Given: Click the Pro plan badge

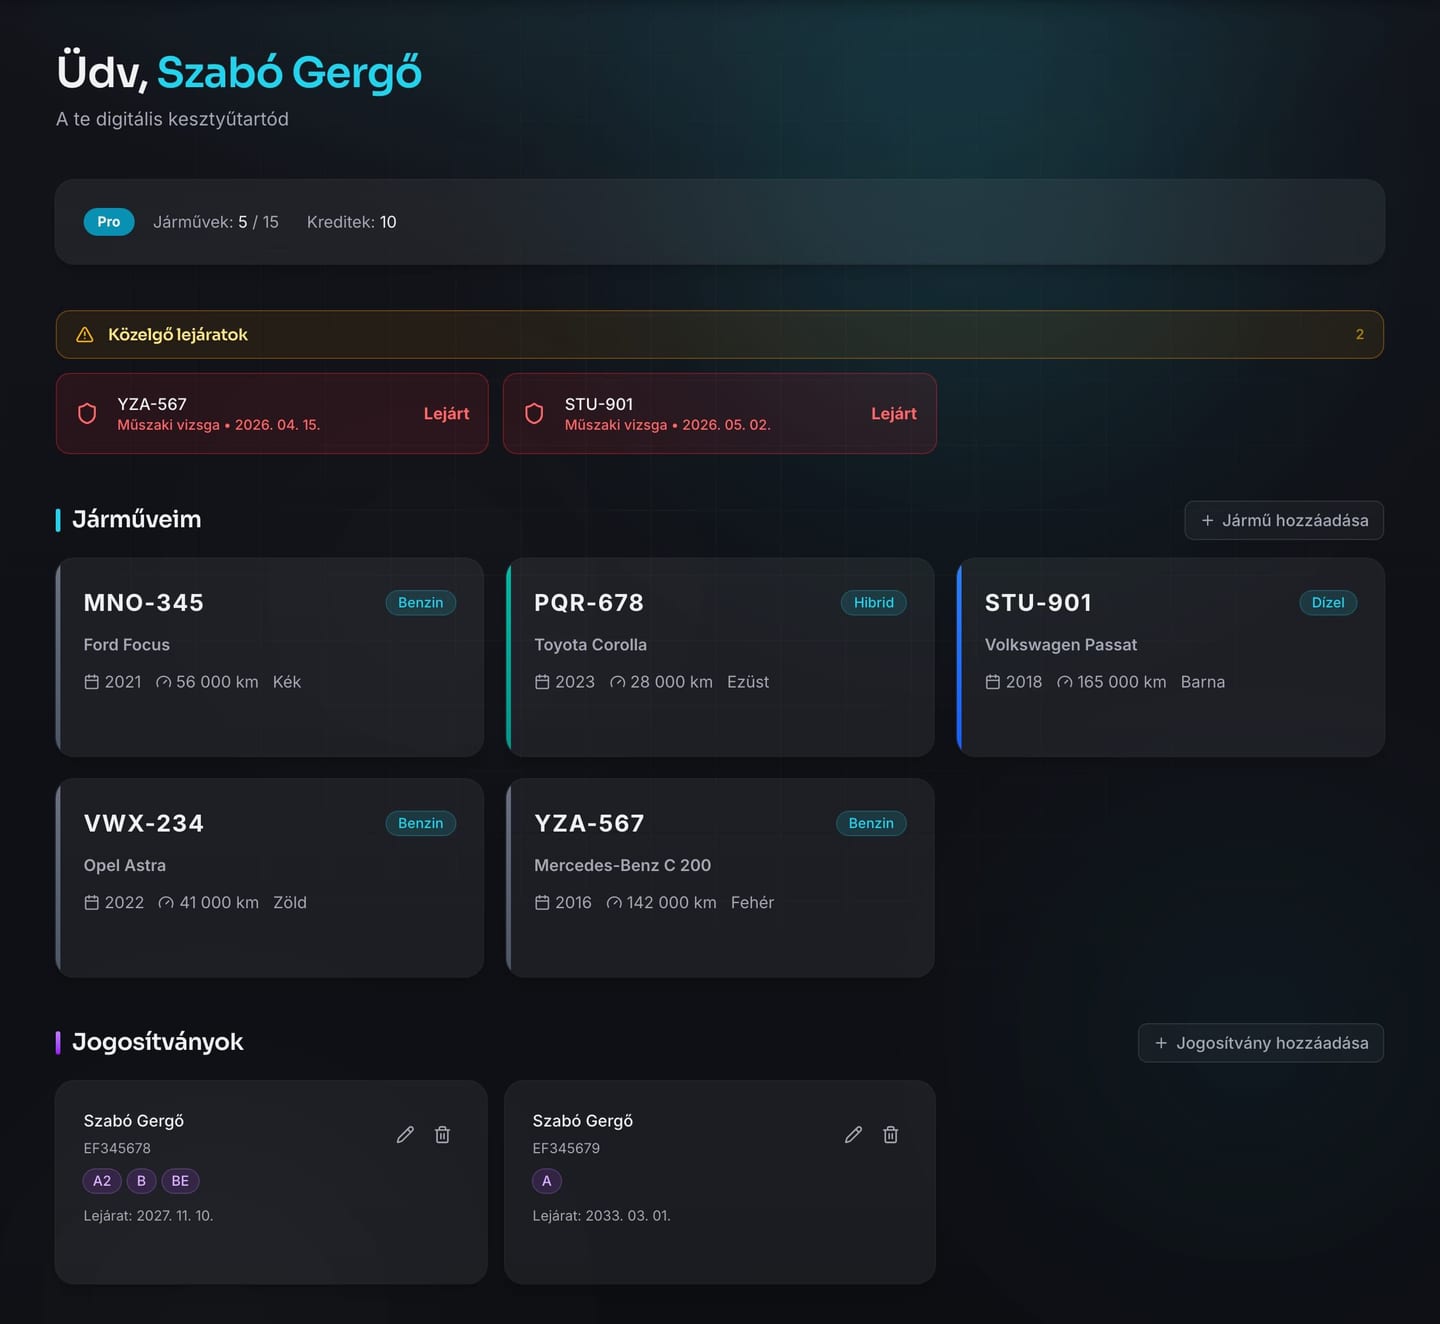Looking at the screenshot, I should tap(109, 222).
